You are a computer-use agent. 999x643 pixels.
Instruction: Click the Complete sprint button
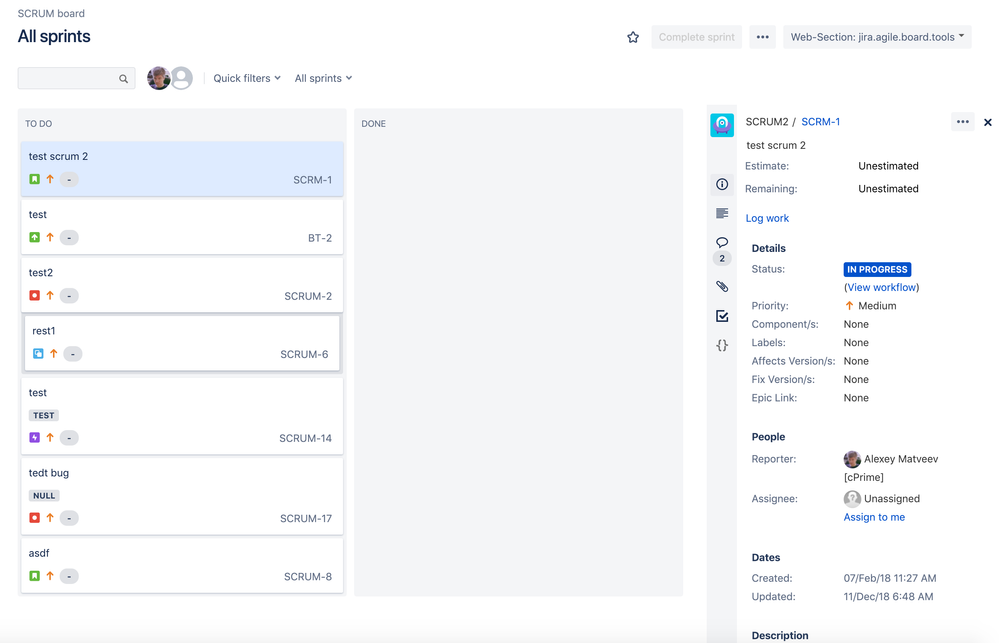(x=696, y=37)
